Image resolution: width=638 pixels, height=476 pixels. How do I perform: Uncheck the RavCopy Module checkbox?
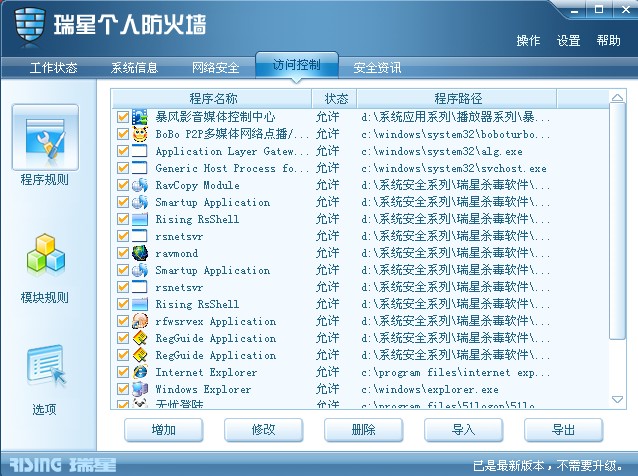point(122,185)
